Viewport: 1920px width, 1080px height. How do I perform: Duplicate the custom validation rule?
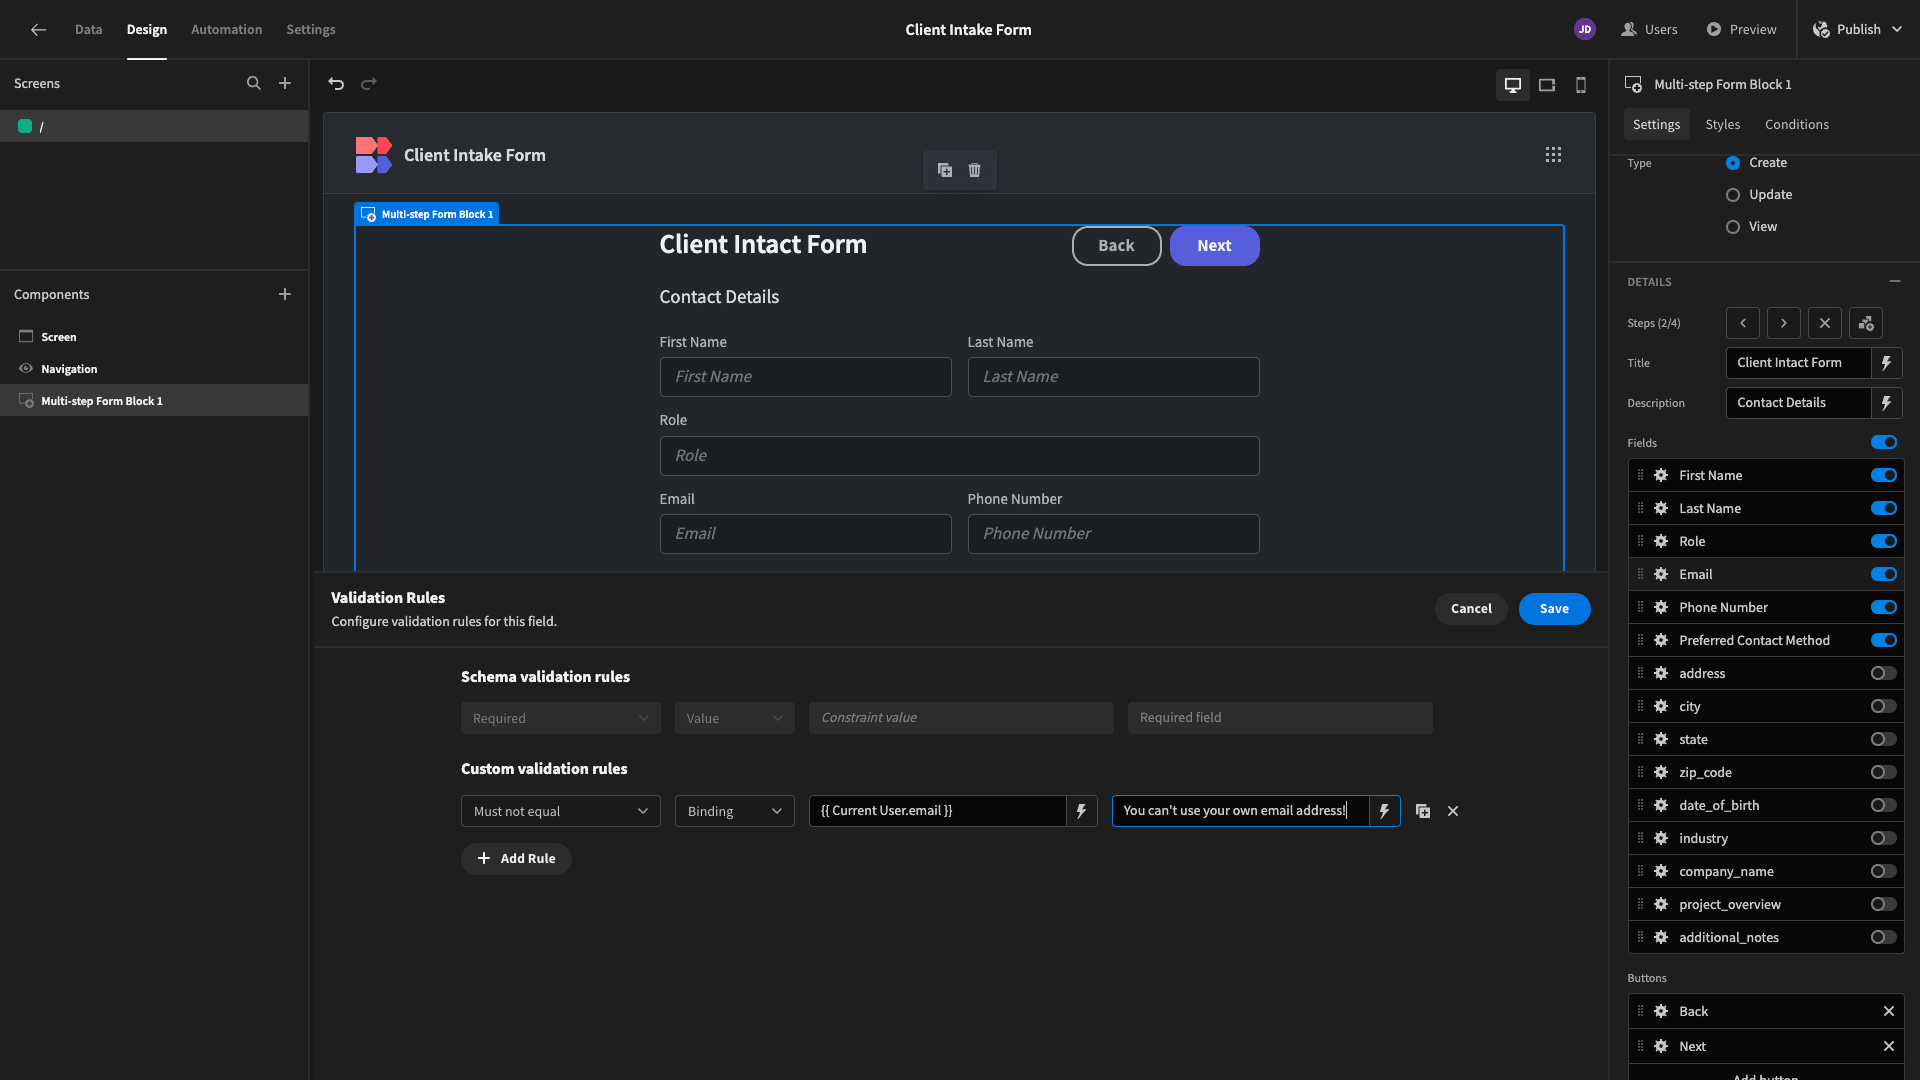(x=1423, y=811)
